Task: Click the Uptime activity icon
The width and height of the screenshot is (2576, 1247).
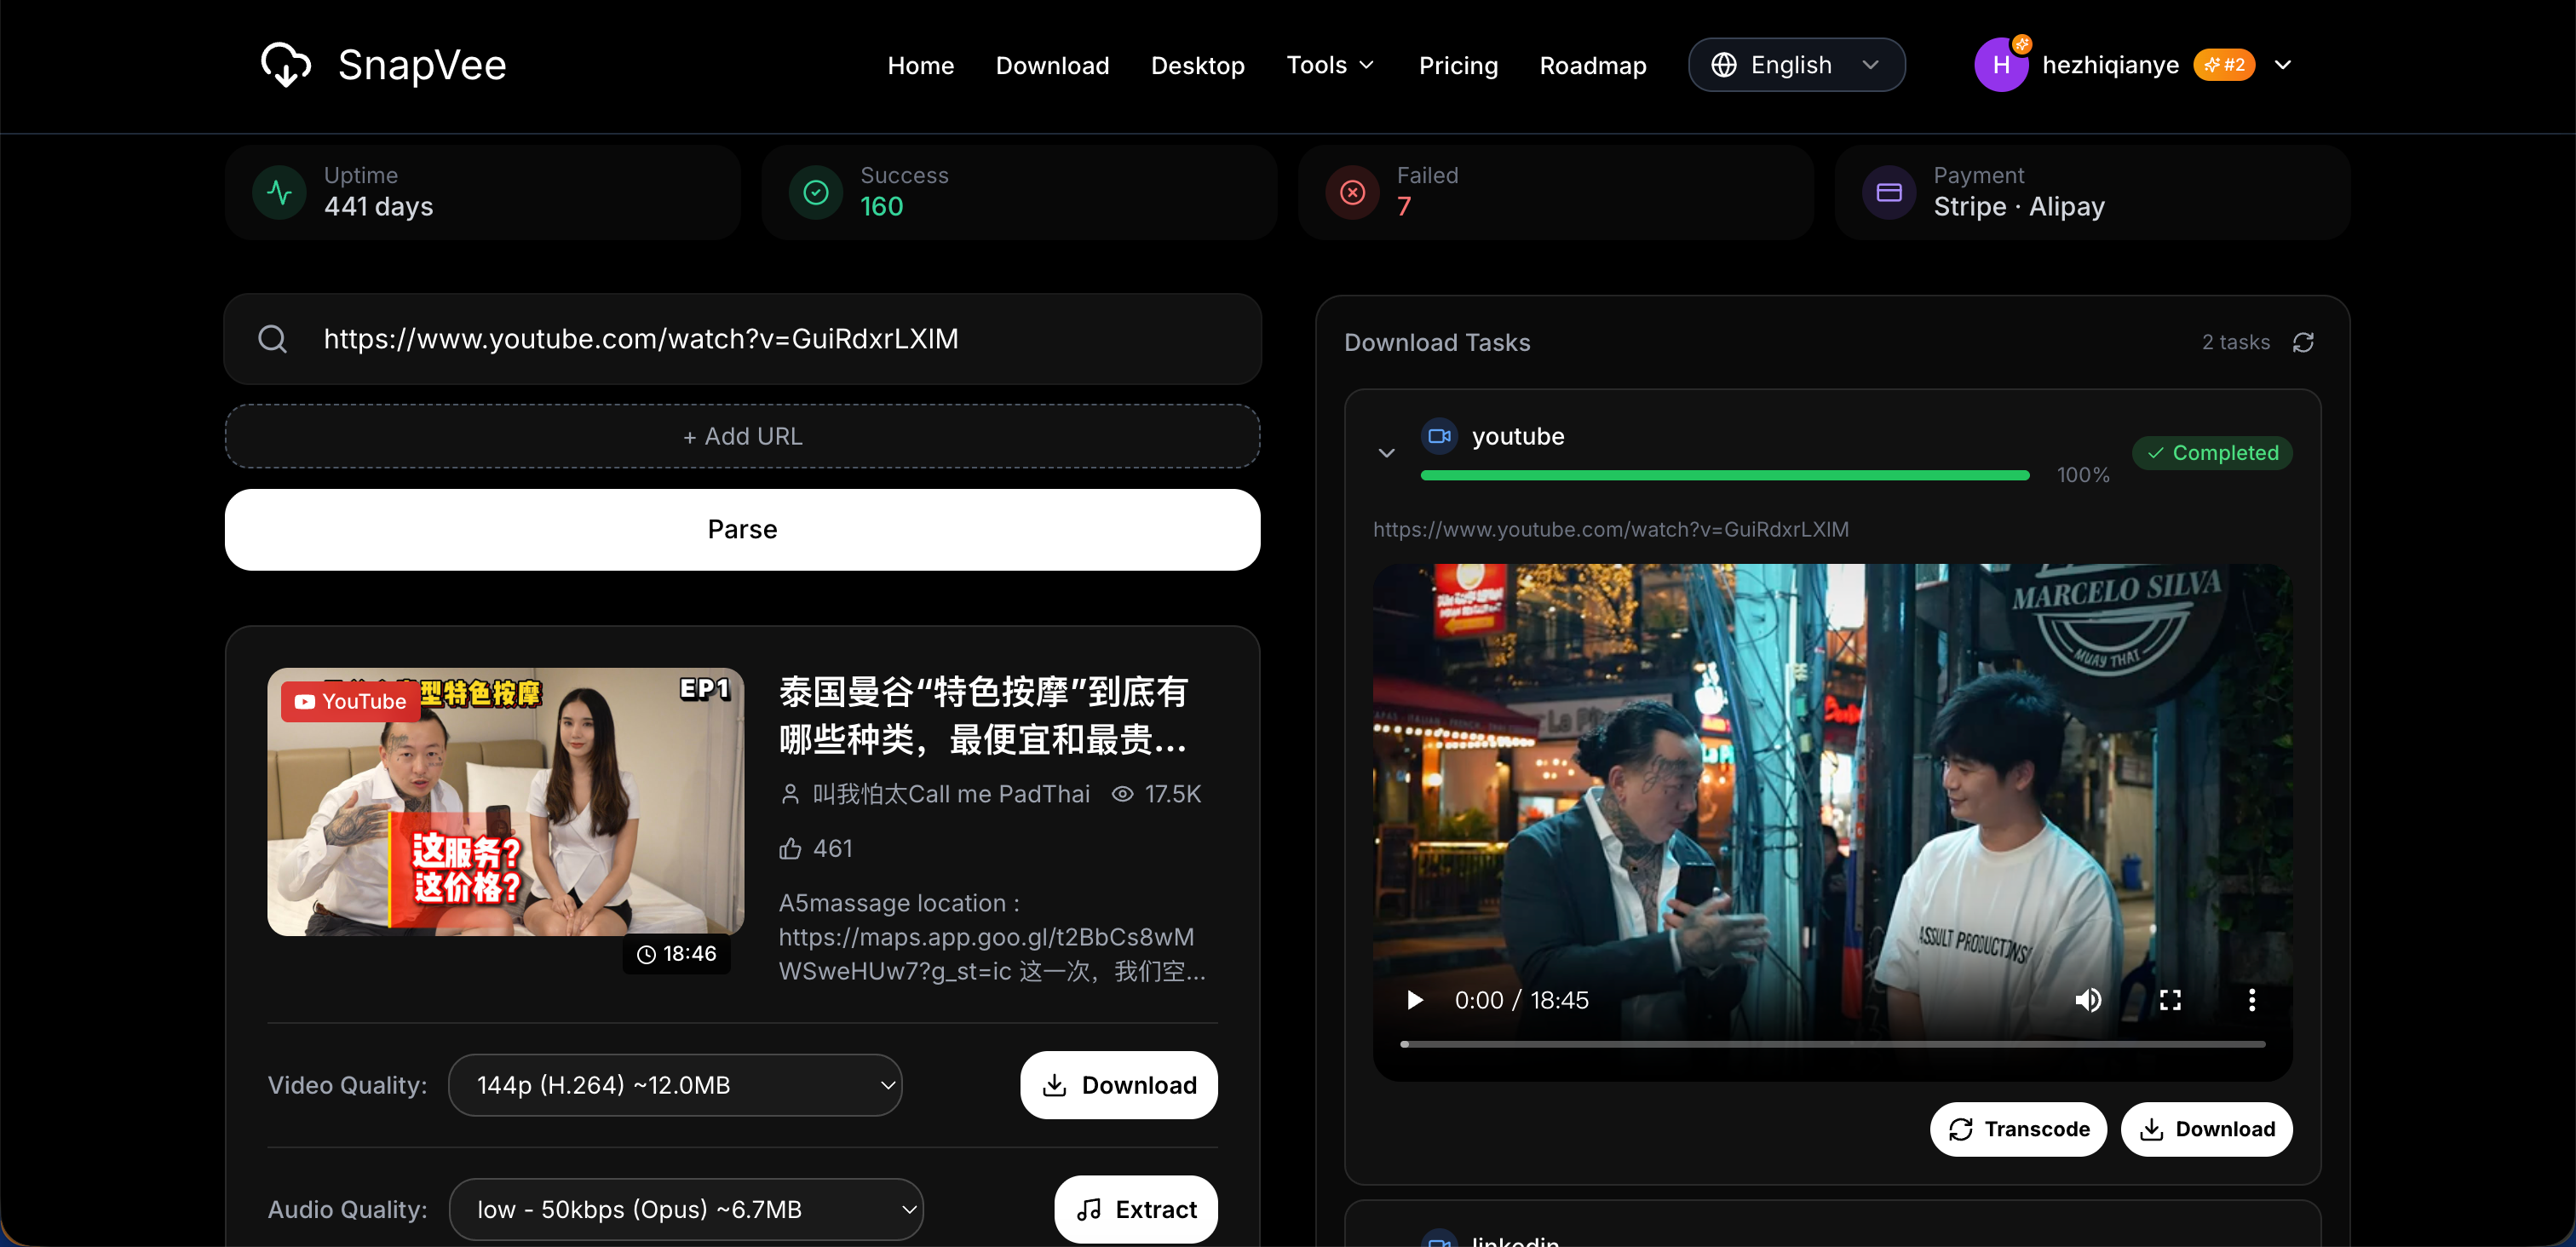Action: pos(279,192)
